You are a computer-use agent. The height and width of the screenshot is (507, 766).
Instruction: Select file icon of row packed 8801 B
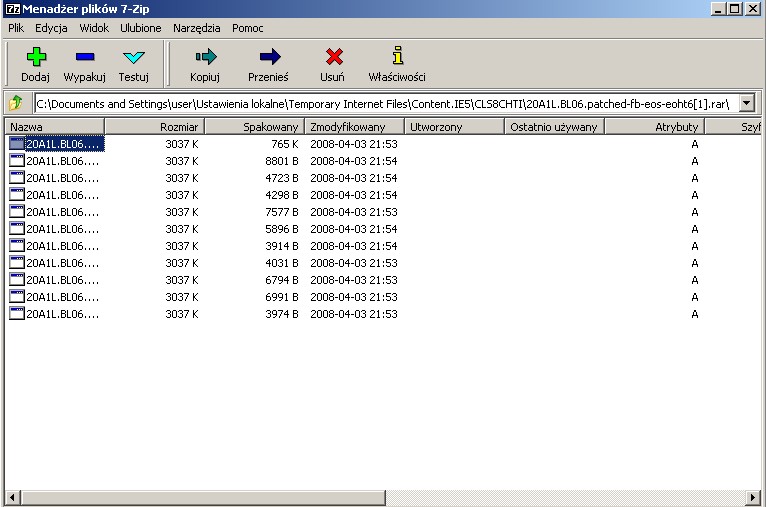pyautogui.click(x=17, y=161)
